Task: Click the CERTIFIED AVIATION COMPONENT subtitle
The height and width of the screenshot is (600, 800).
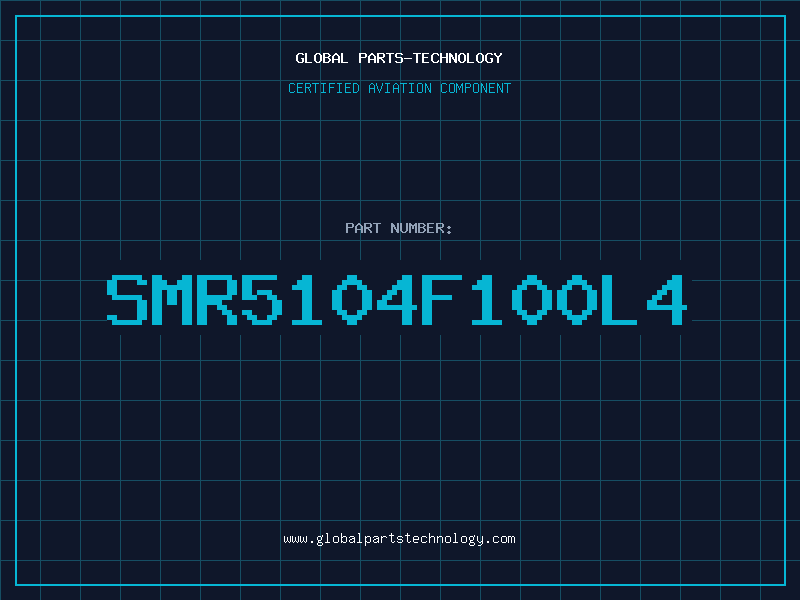Action: 399,88
